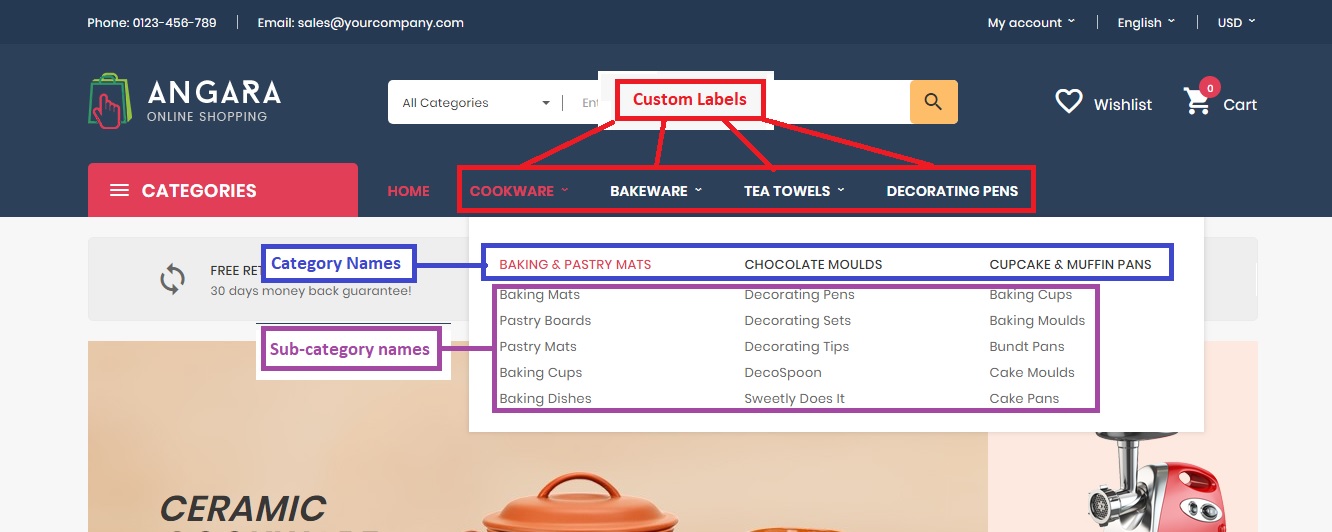Open the English language selector
Image resolution: width=1332 pixels, height=532 pixels.
[1146, 22]
